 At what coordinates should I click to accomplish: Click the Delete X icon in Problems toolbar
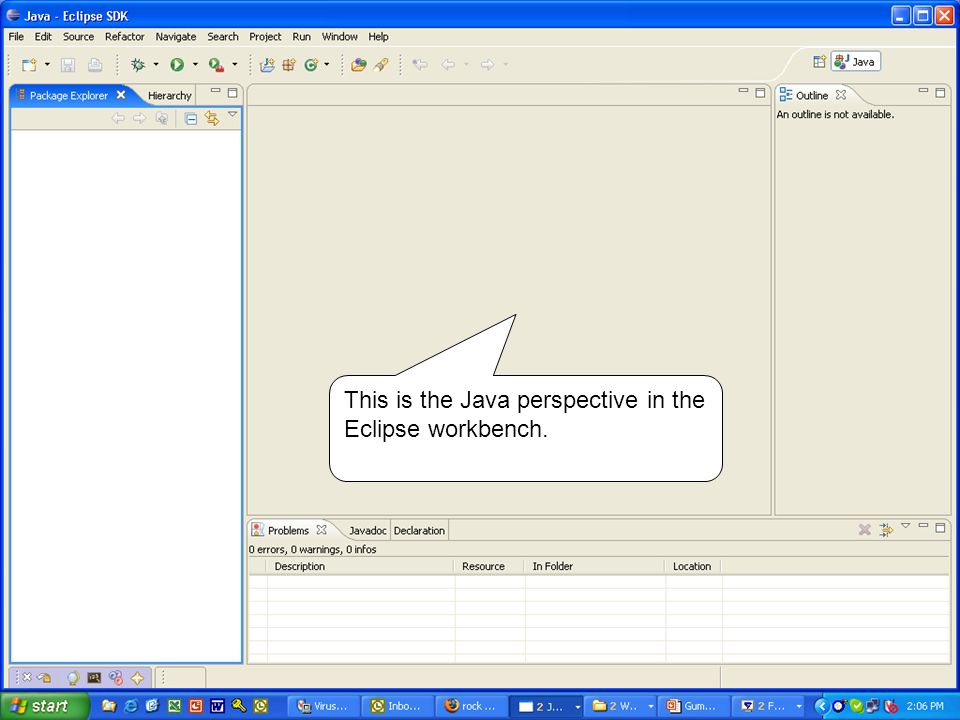tap(864, 530)
